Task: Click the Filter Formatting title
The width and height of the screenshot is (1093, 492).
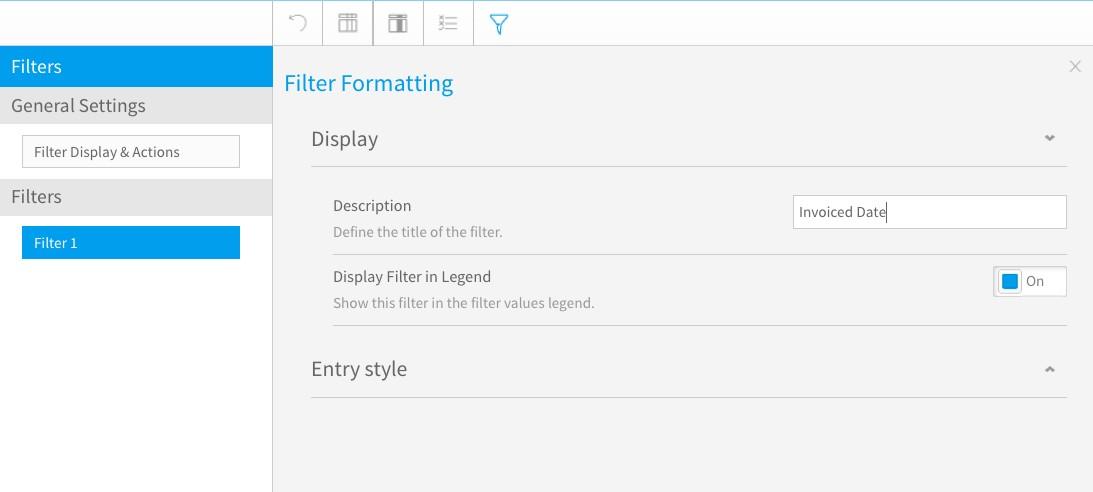Action: (369, 84)
